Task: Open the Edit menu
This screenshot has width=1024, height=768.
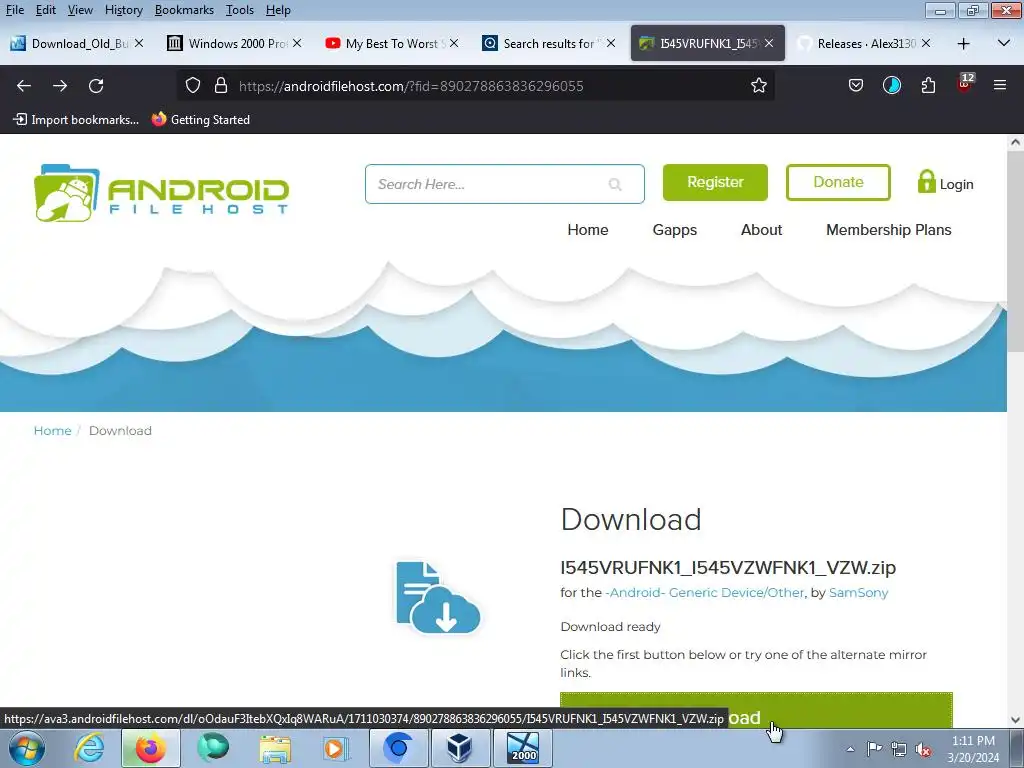Action: coord(46,10)
